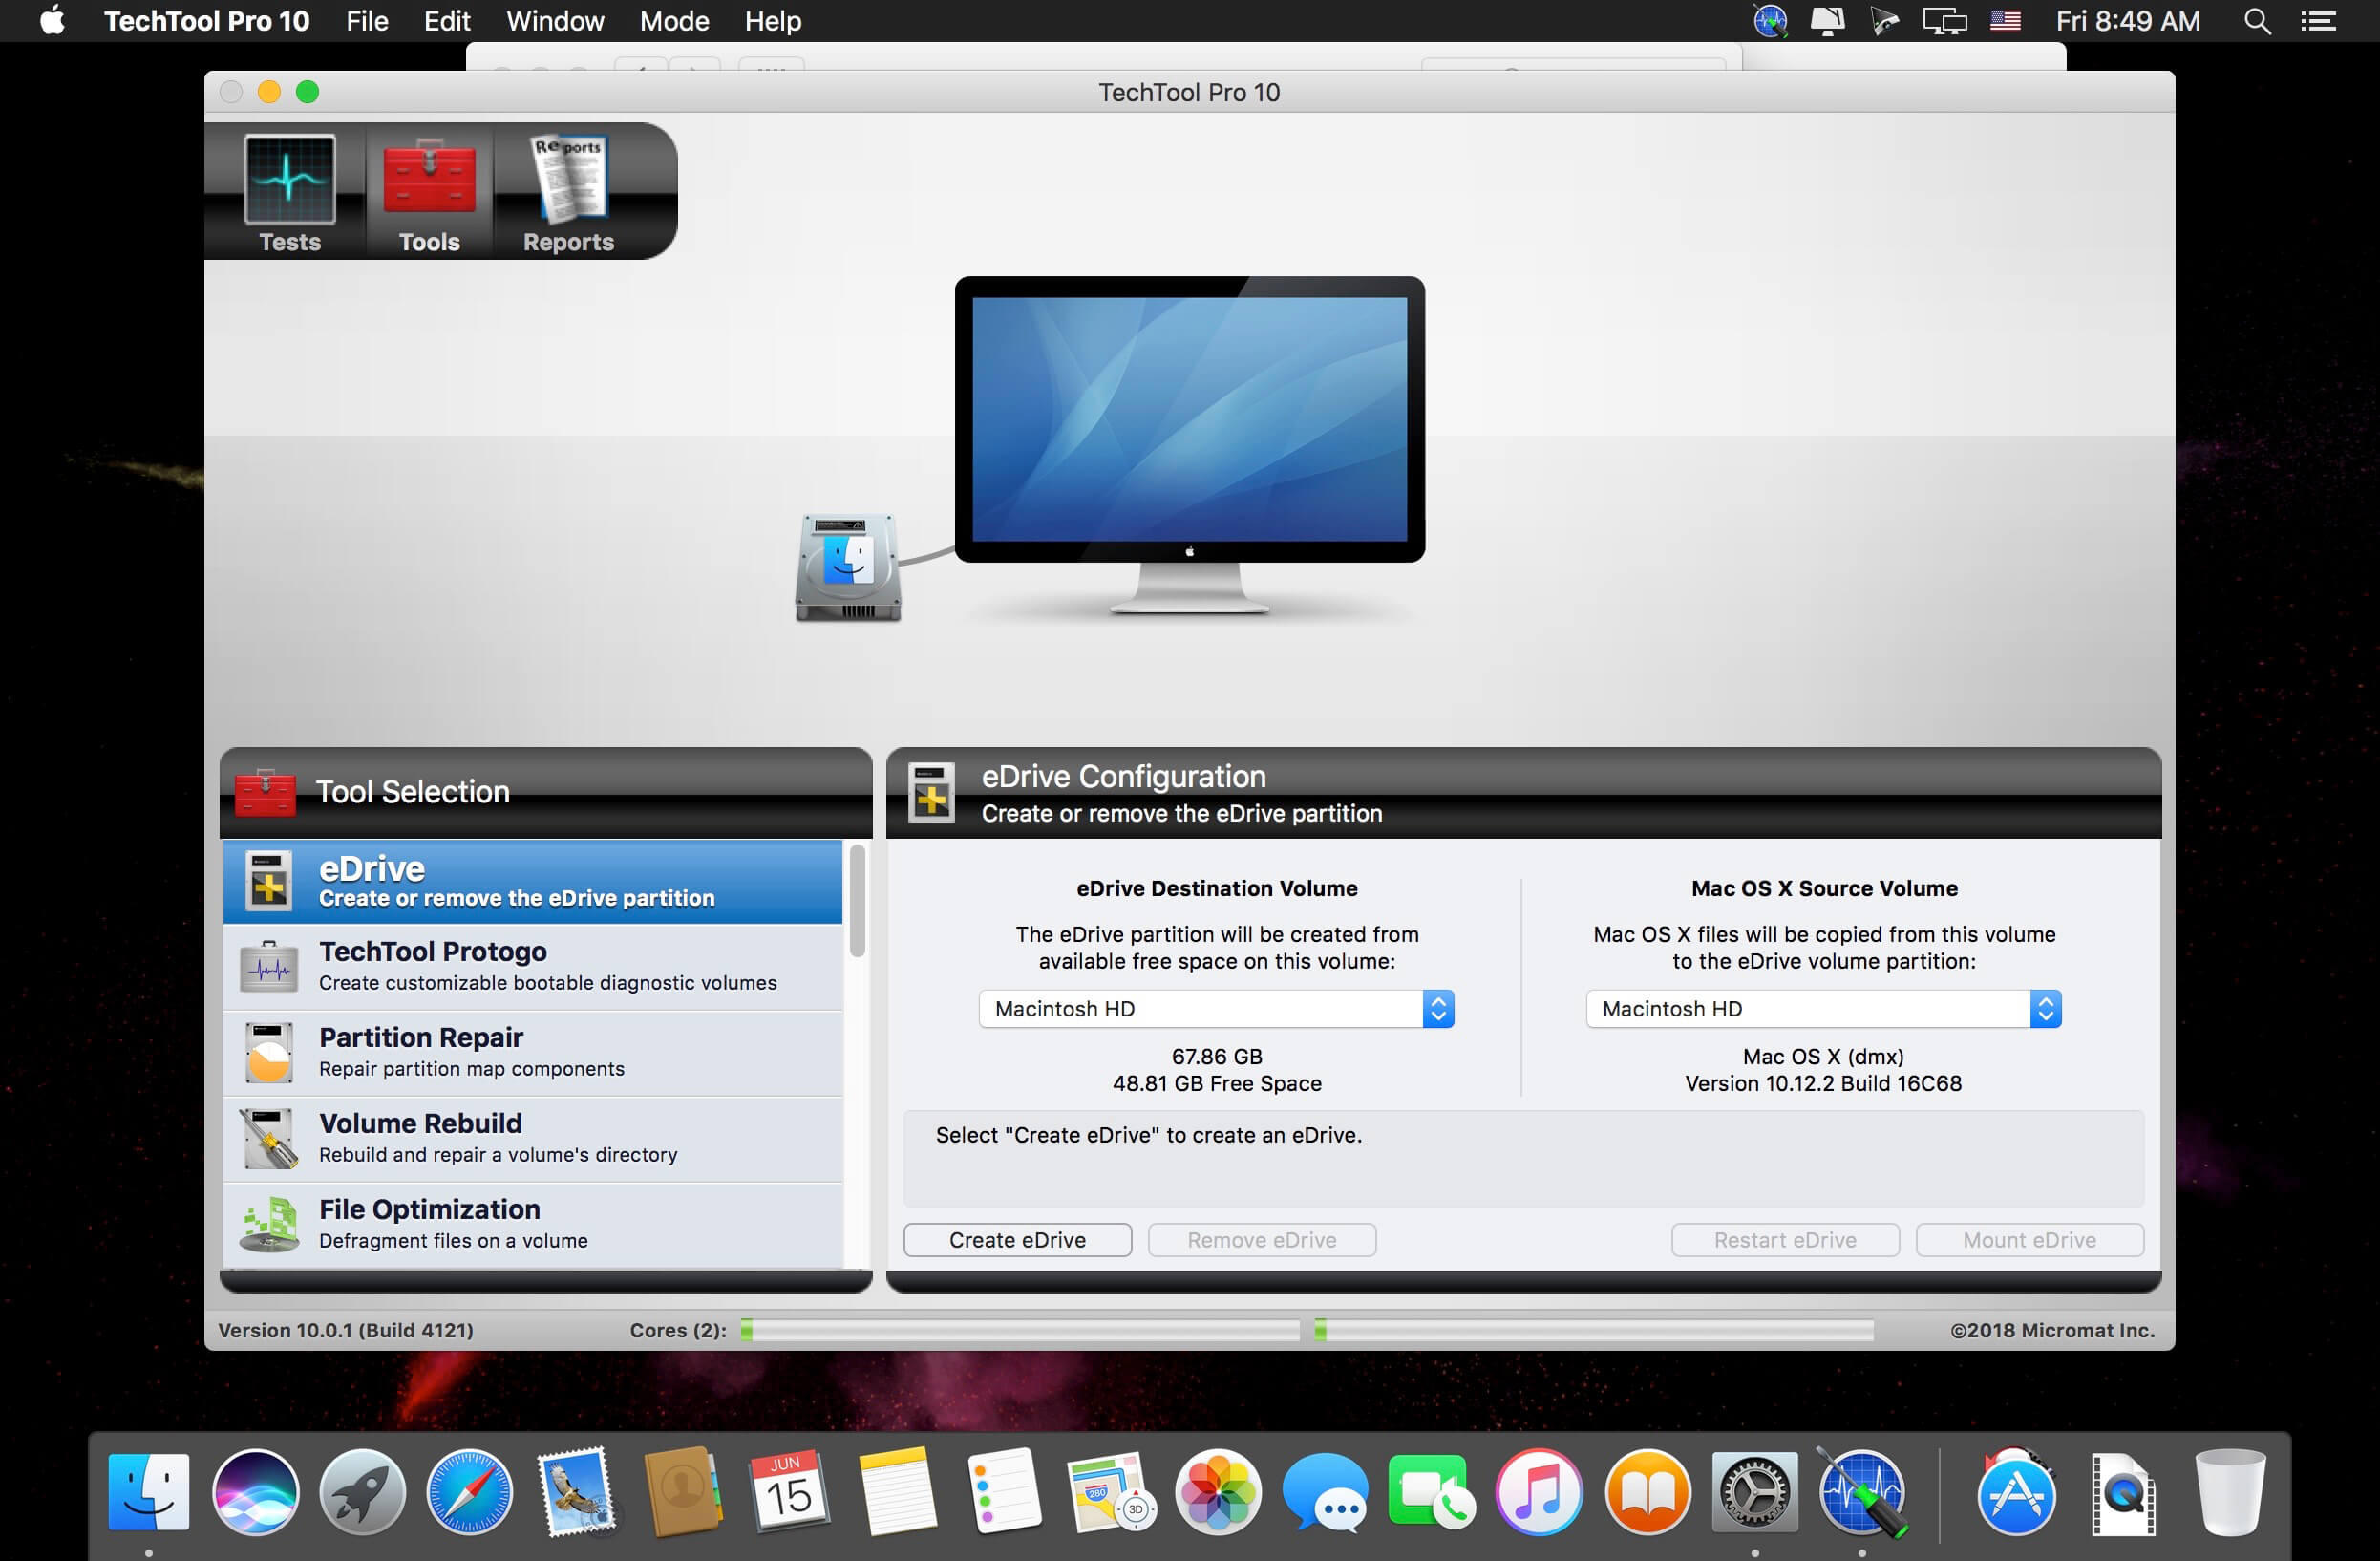Open the TechTool Pro 10 application menu

tap(207, 21)
